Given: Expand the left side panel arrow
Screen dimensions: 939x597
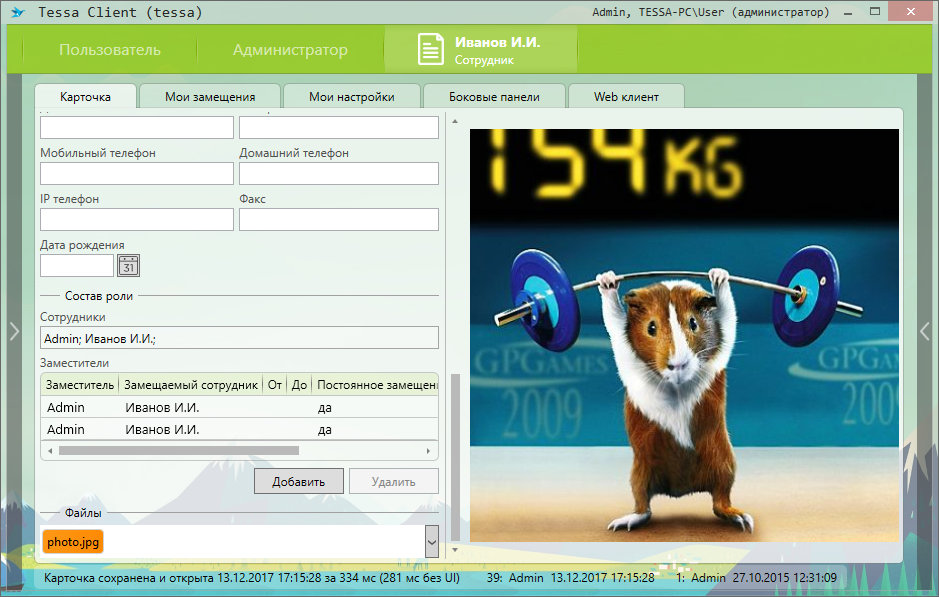Looking at the screenshot, I should click(14, 331).
